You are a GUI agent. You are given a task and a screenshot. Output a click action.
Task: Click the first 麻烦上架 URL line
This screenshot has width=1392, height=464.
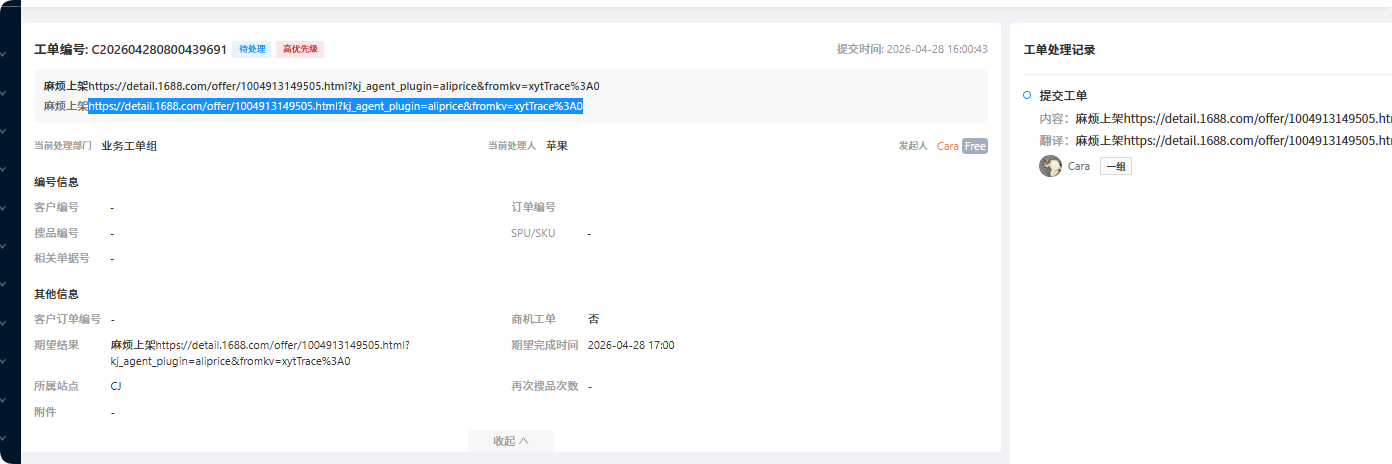coord(321,86)
